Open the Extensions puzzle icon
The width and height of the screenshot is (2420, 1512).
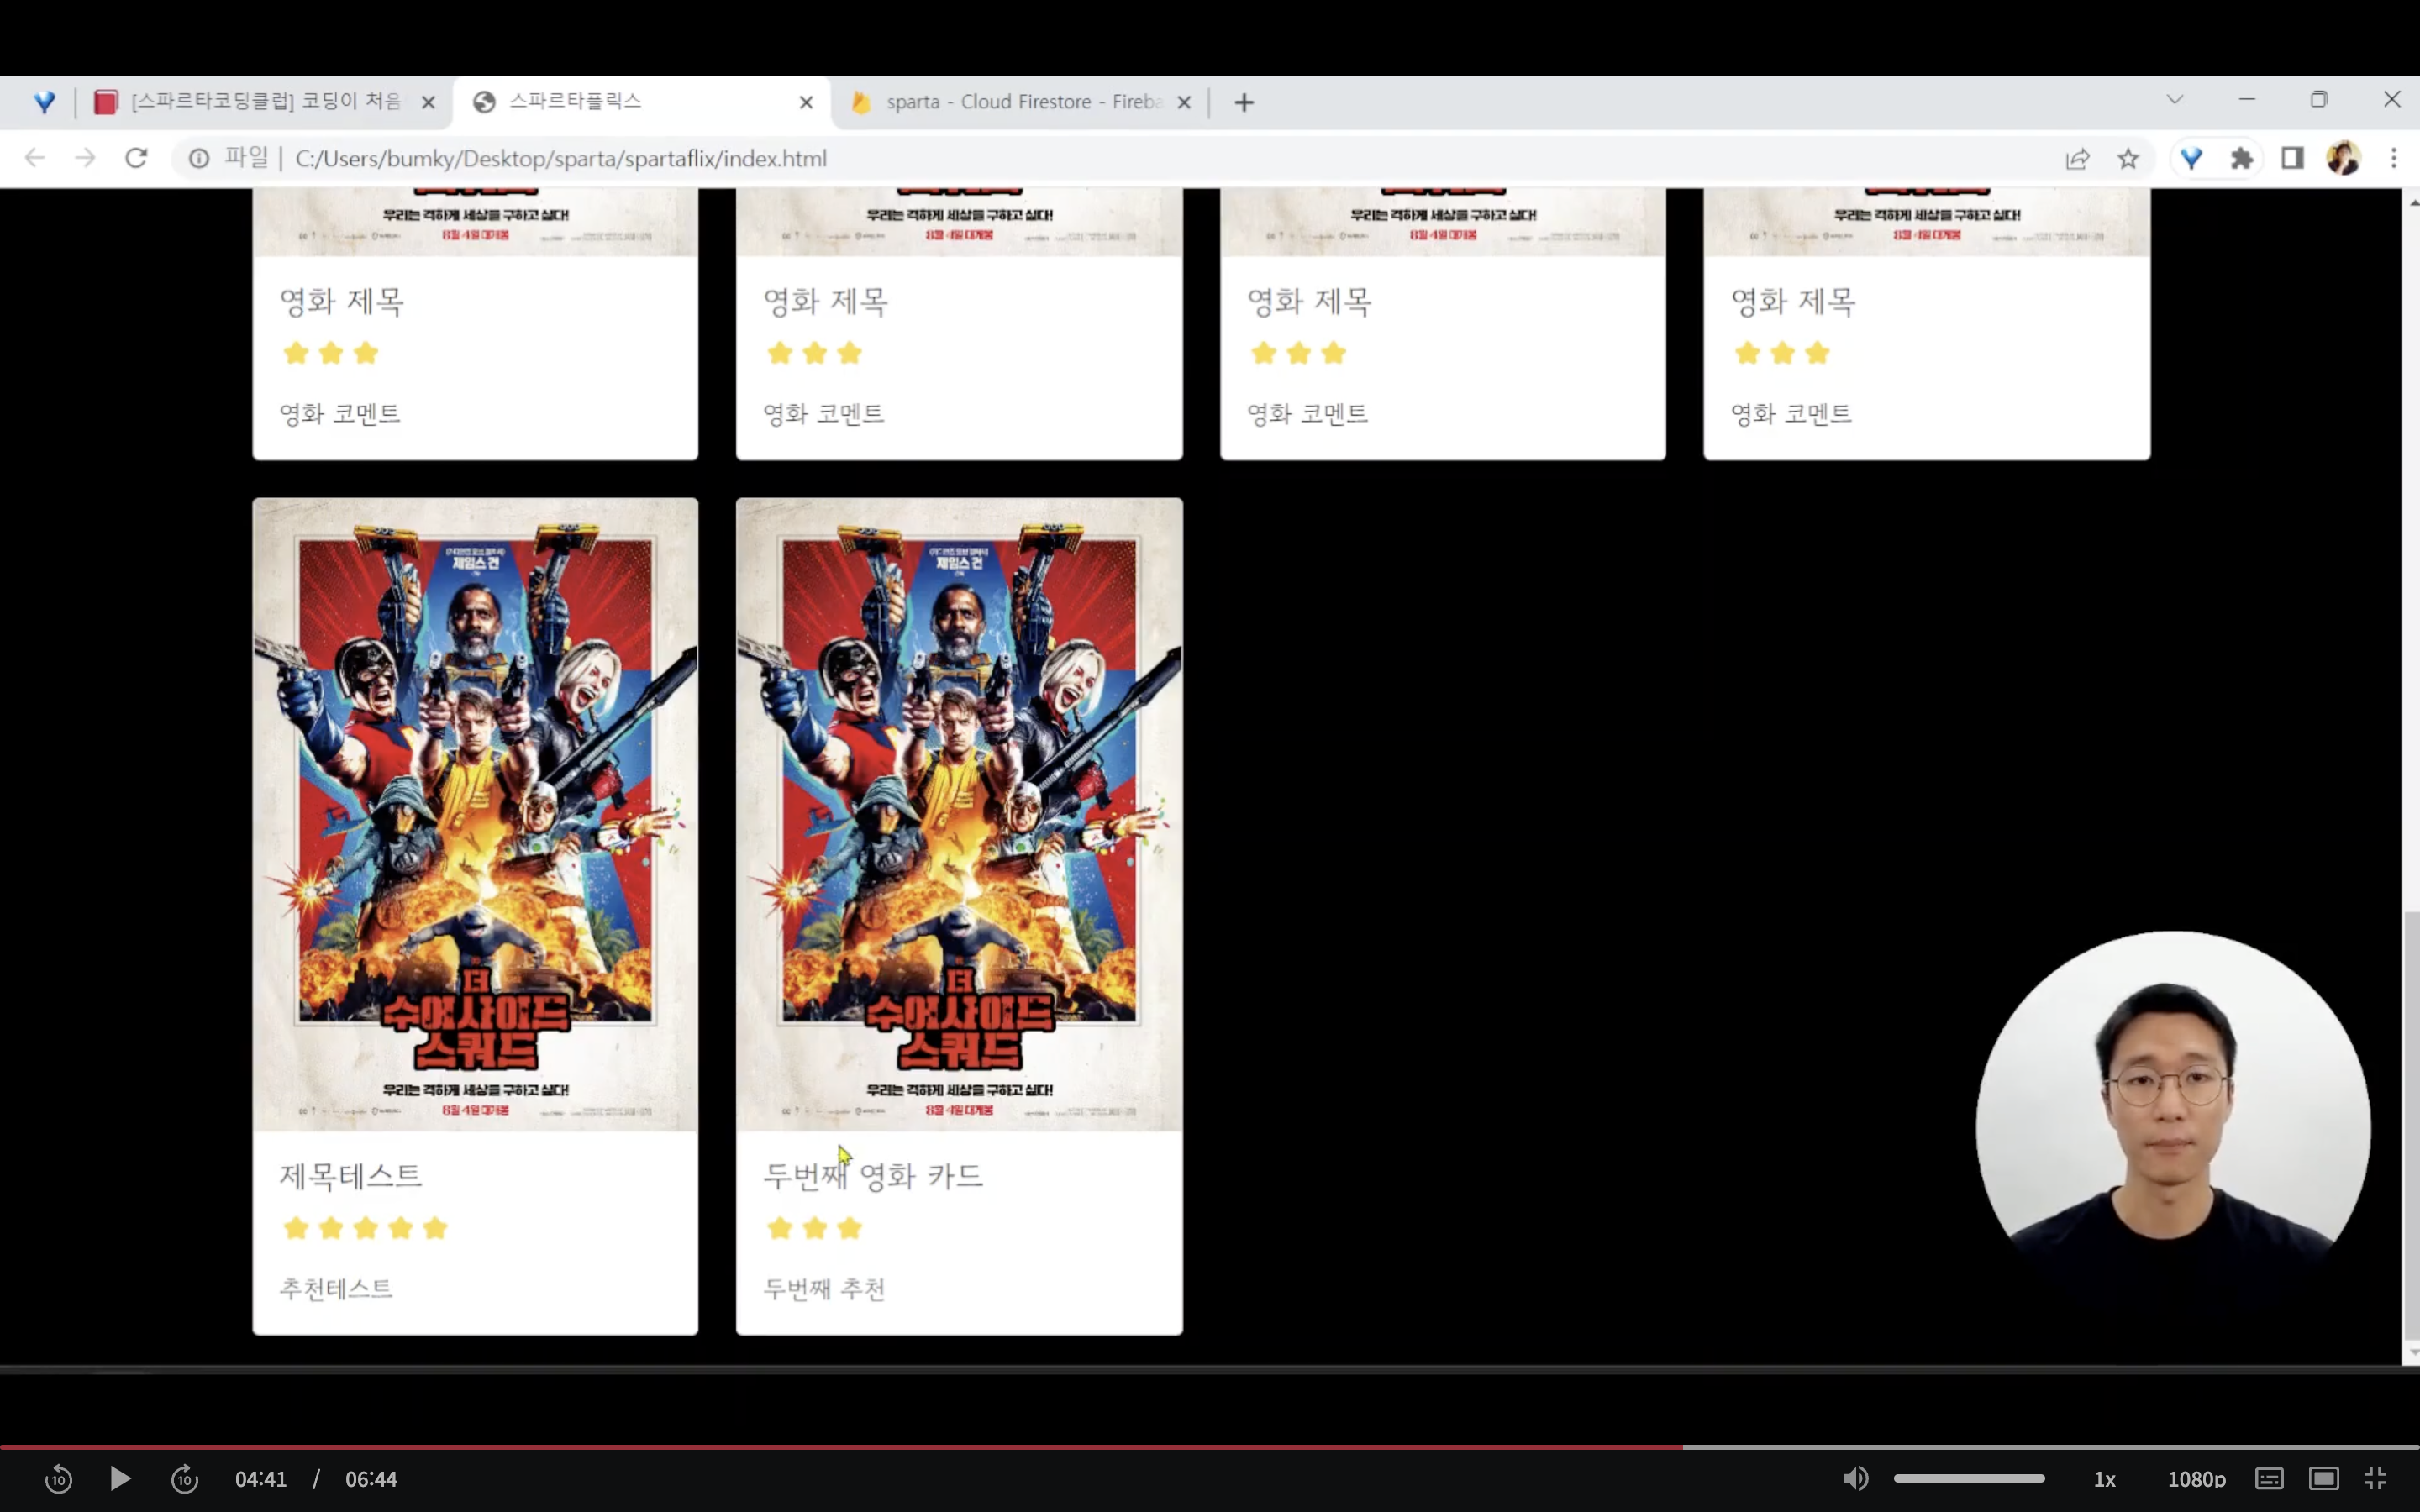click(2242, 158)
